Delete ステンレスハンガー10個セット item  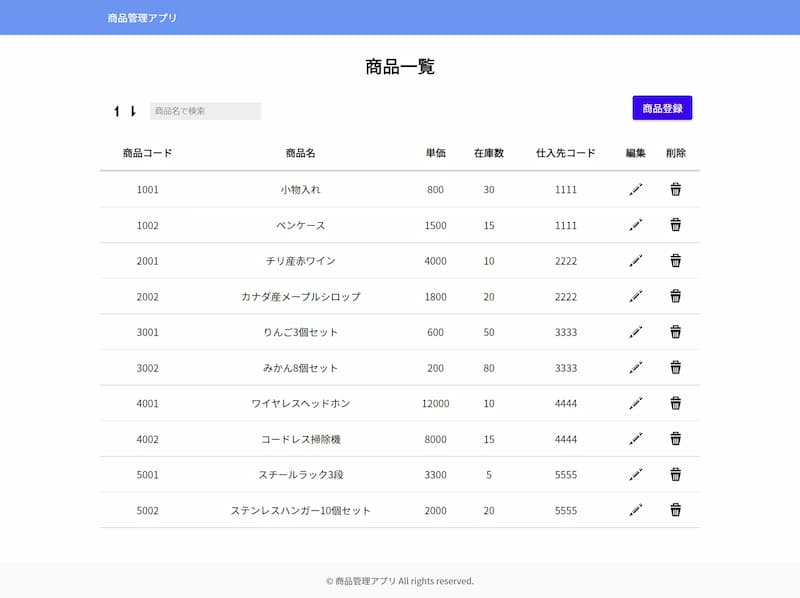click(x=676, y=510)
